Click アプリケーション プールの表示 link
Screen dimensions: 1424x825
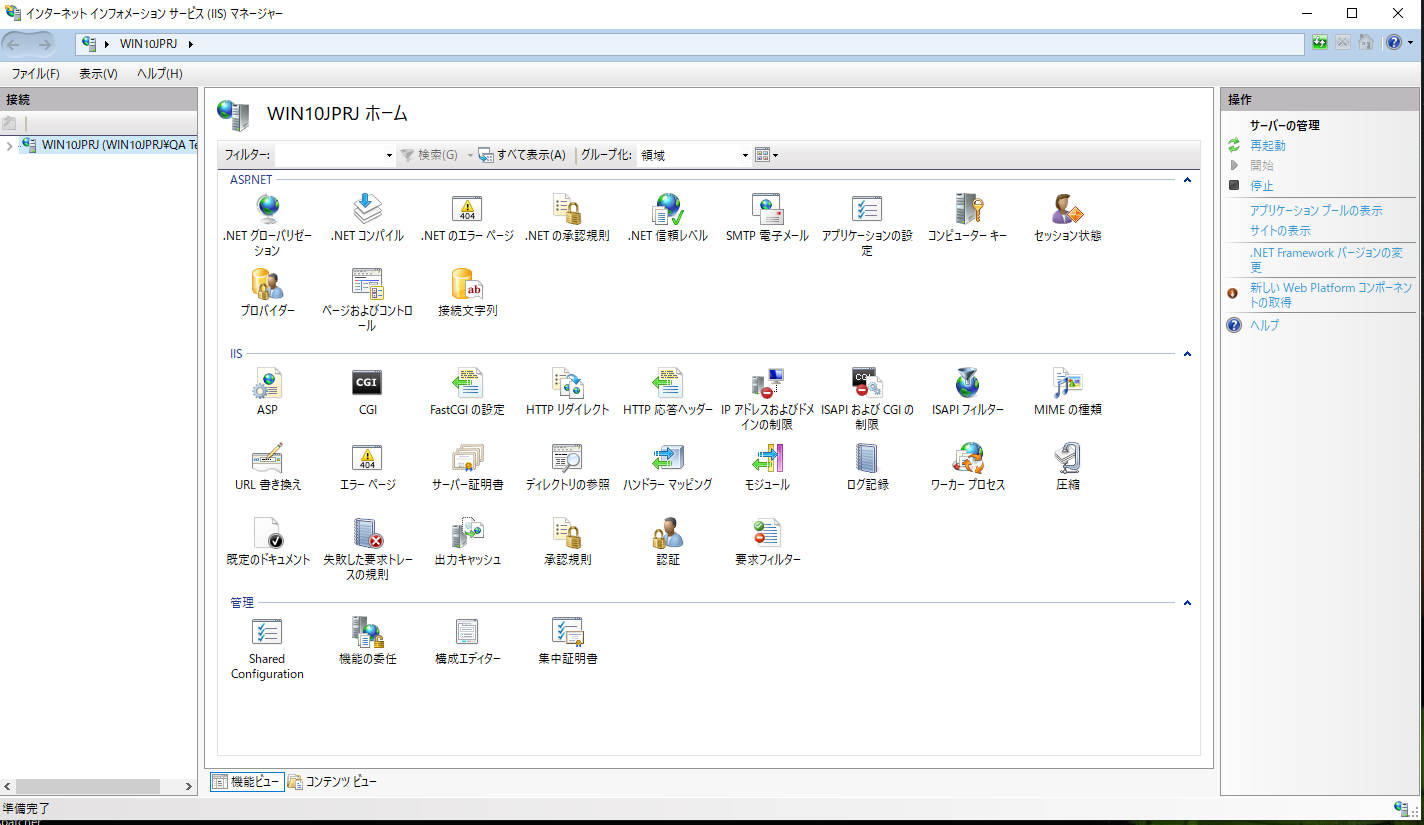coord(1315,211)
